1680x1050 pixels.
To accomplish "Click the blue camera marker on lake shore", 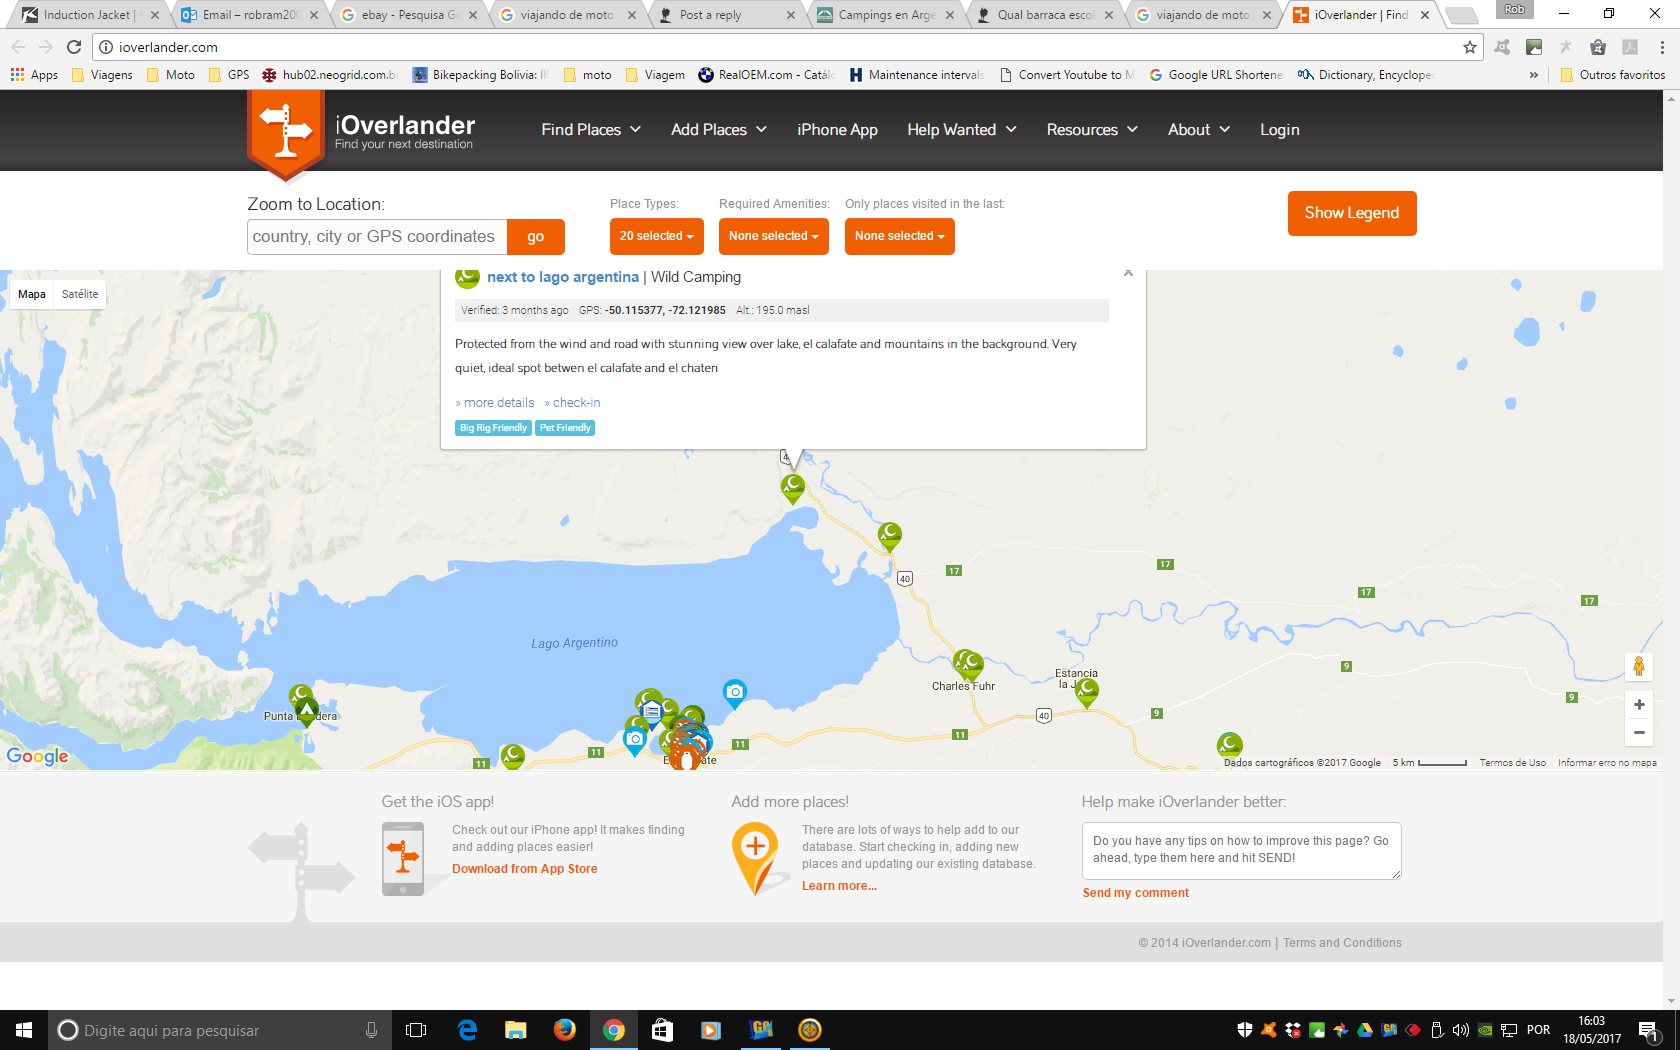I will click(735, 693).
